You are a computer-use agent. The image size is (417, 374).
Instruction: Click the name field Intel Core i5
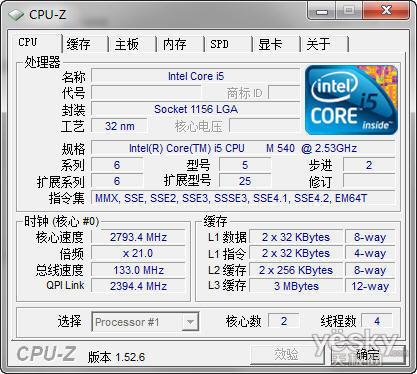pos(196,76)
